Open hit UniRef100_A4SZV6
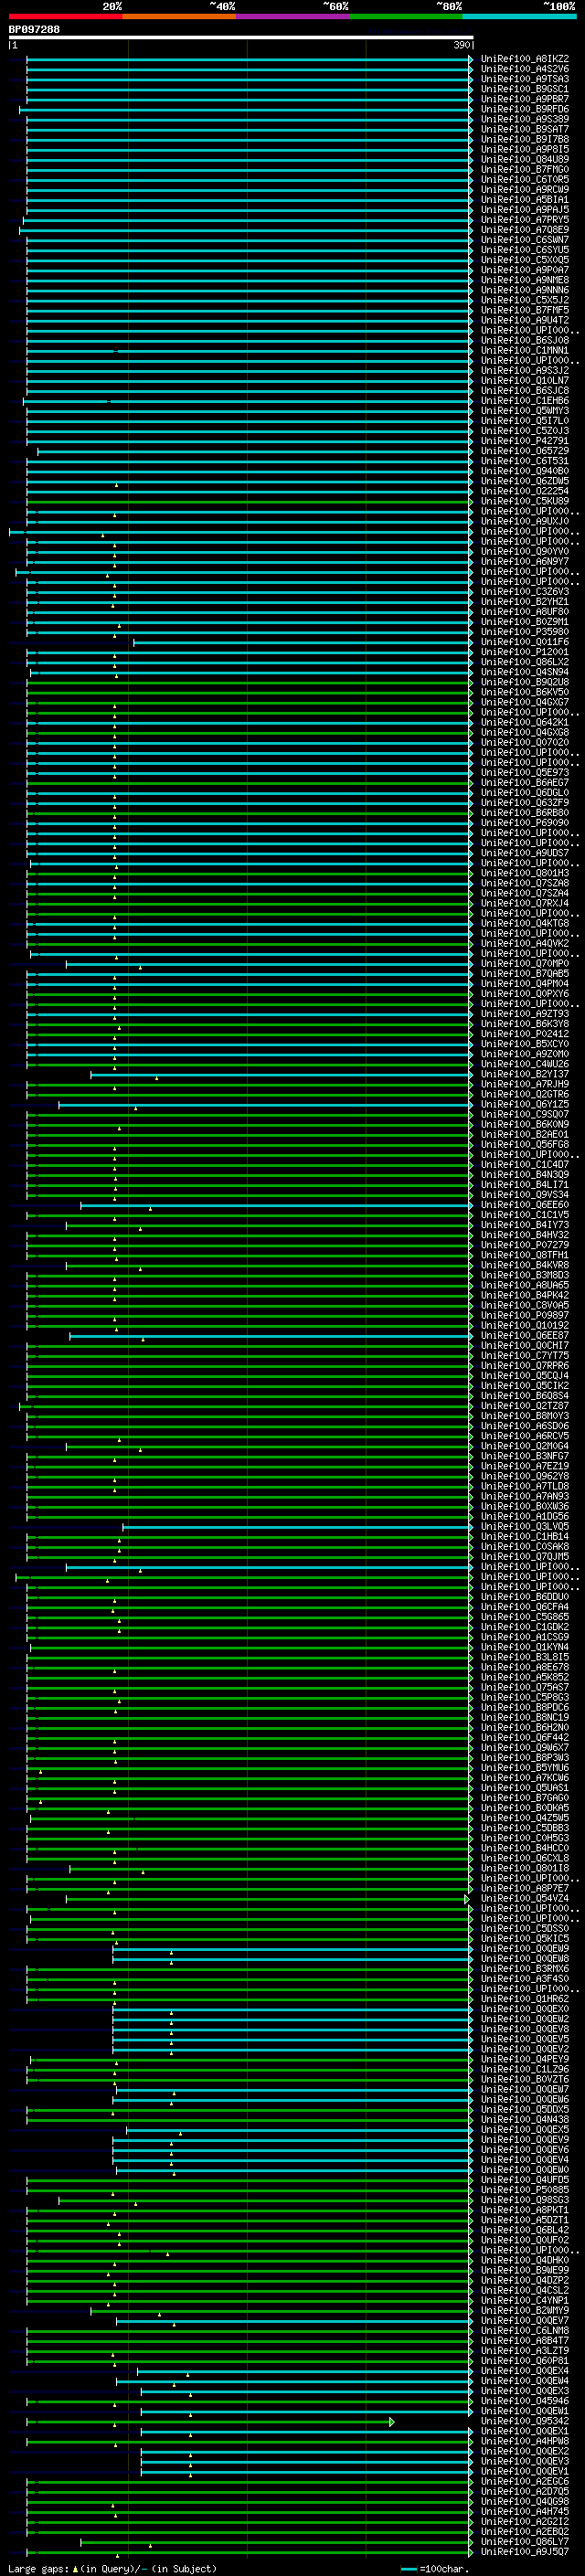 (525, 69)
